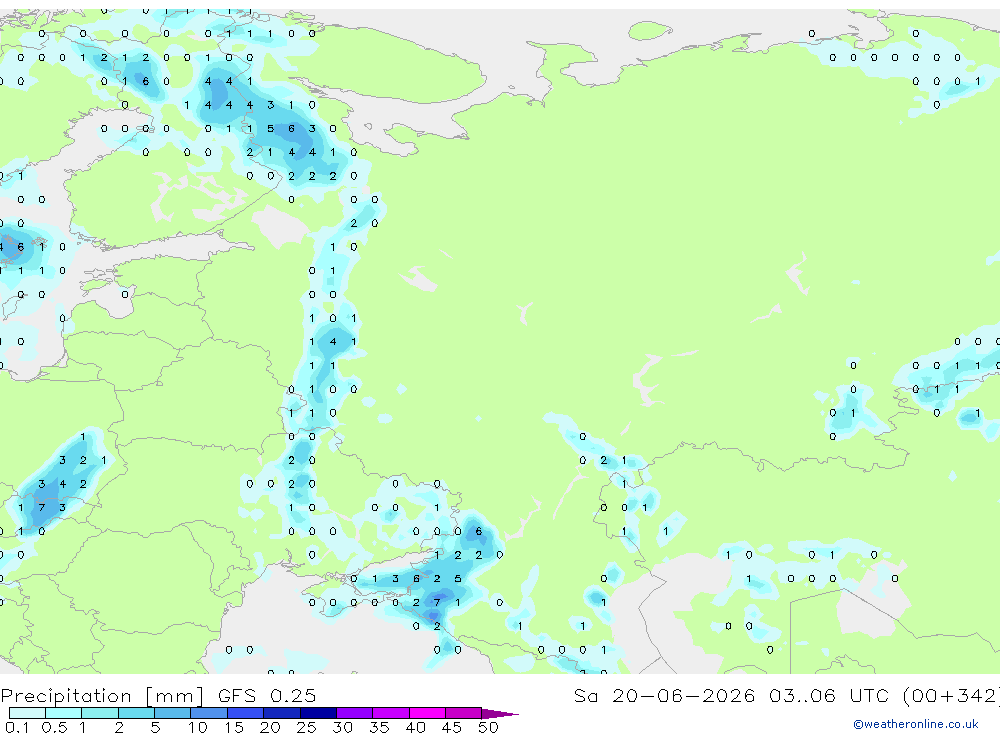Image resolution: width=1000 pixels, height=733 pixels.
Task: Choose the 2–5 mm legend color swatch
Action: pos(136,713)
